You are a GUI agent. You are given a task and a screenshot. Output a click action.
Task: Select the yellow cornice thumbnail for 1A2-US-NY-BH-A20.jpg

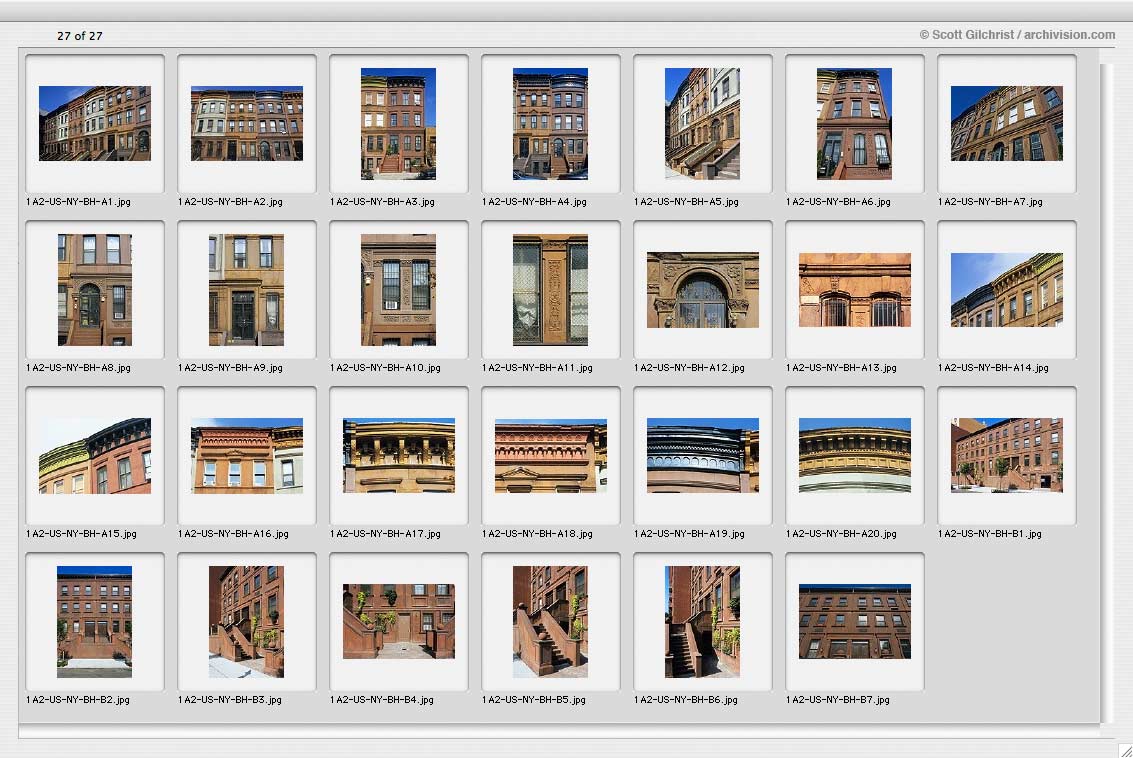point(855,456)
